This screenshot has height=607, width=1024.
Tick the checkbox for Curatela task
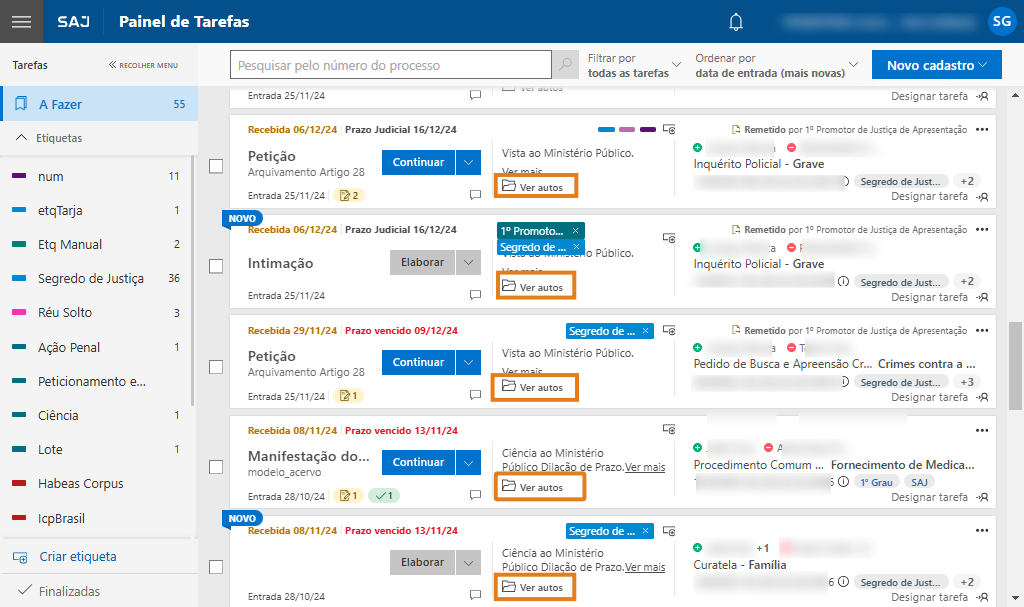click(216, 566)
